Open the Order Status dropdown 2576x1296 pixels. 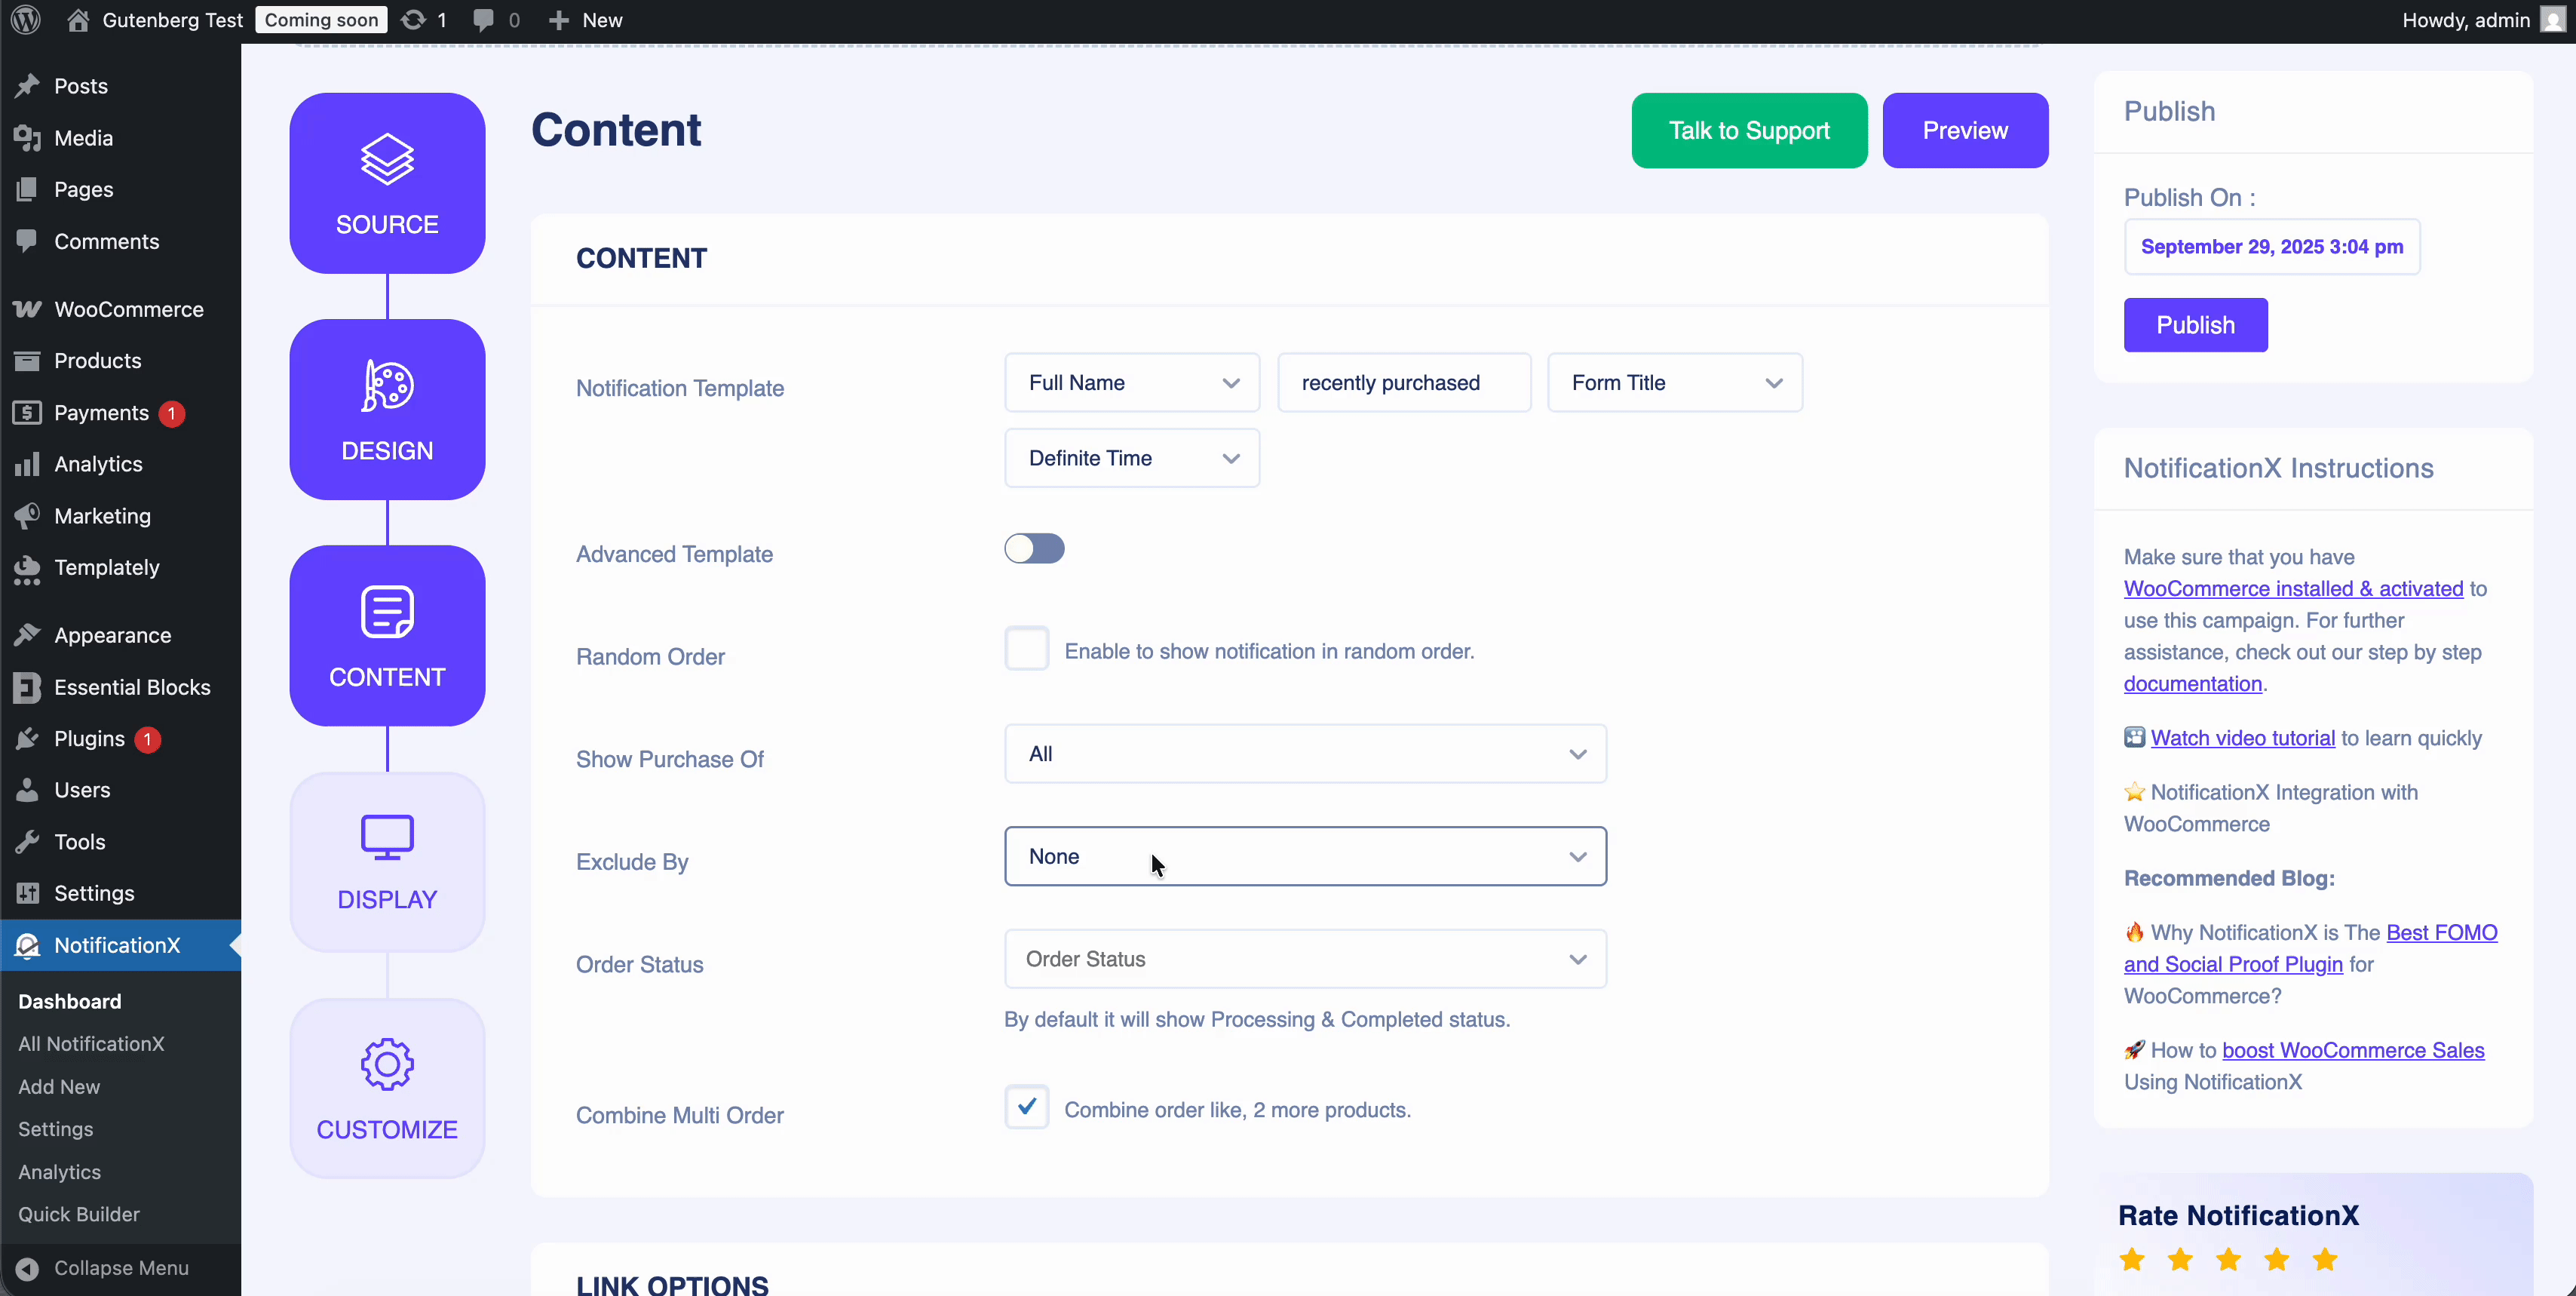coord(1304,959)
